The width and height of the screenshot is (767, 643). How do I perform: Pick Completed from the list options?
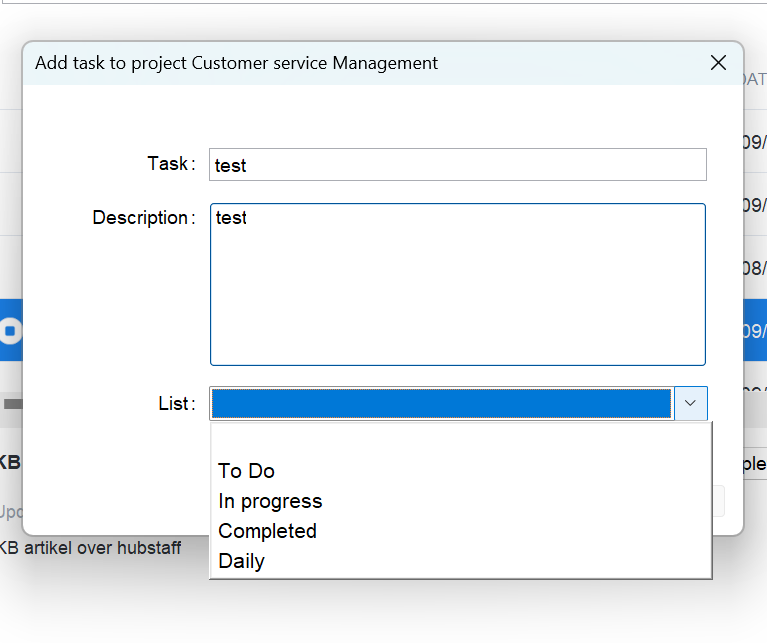pyautogui.click(x=267, y=531)
